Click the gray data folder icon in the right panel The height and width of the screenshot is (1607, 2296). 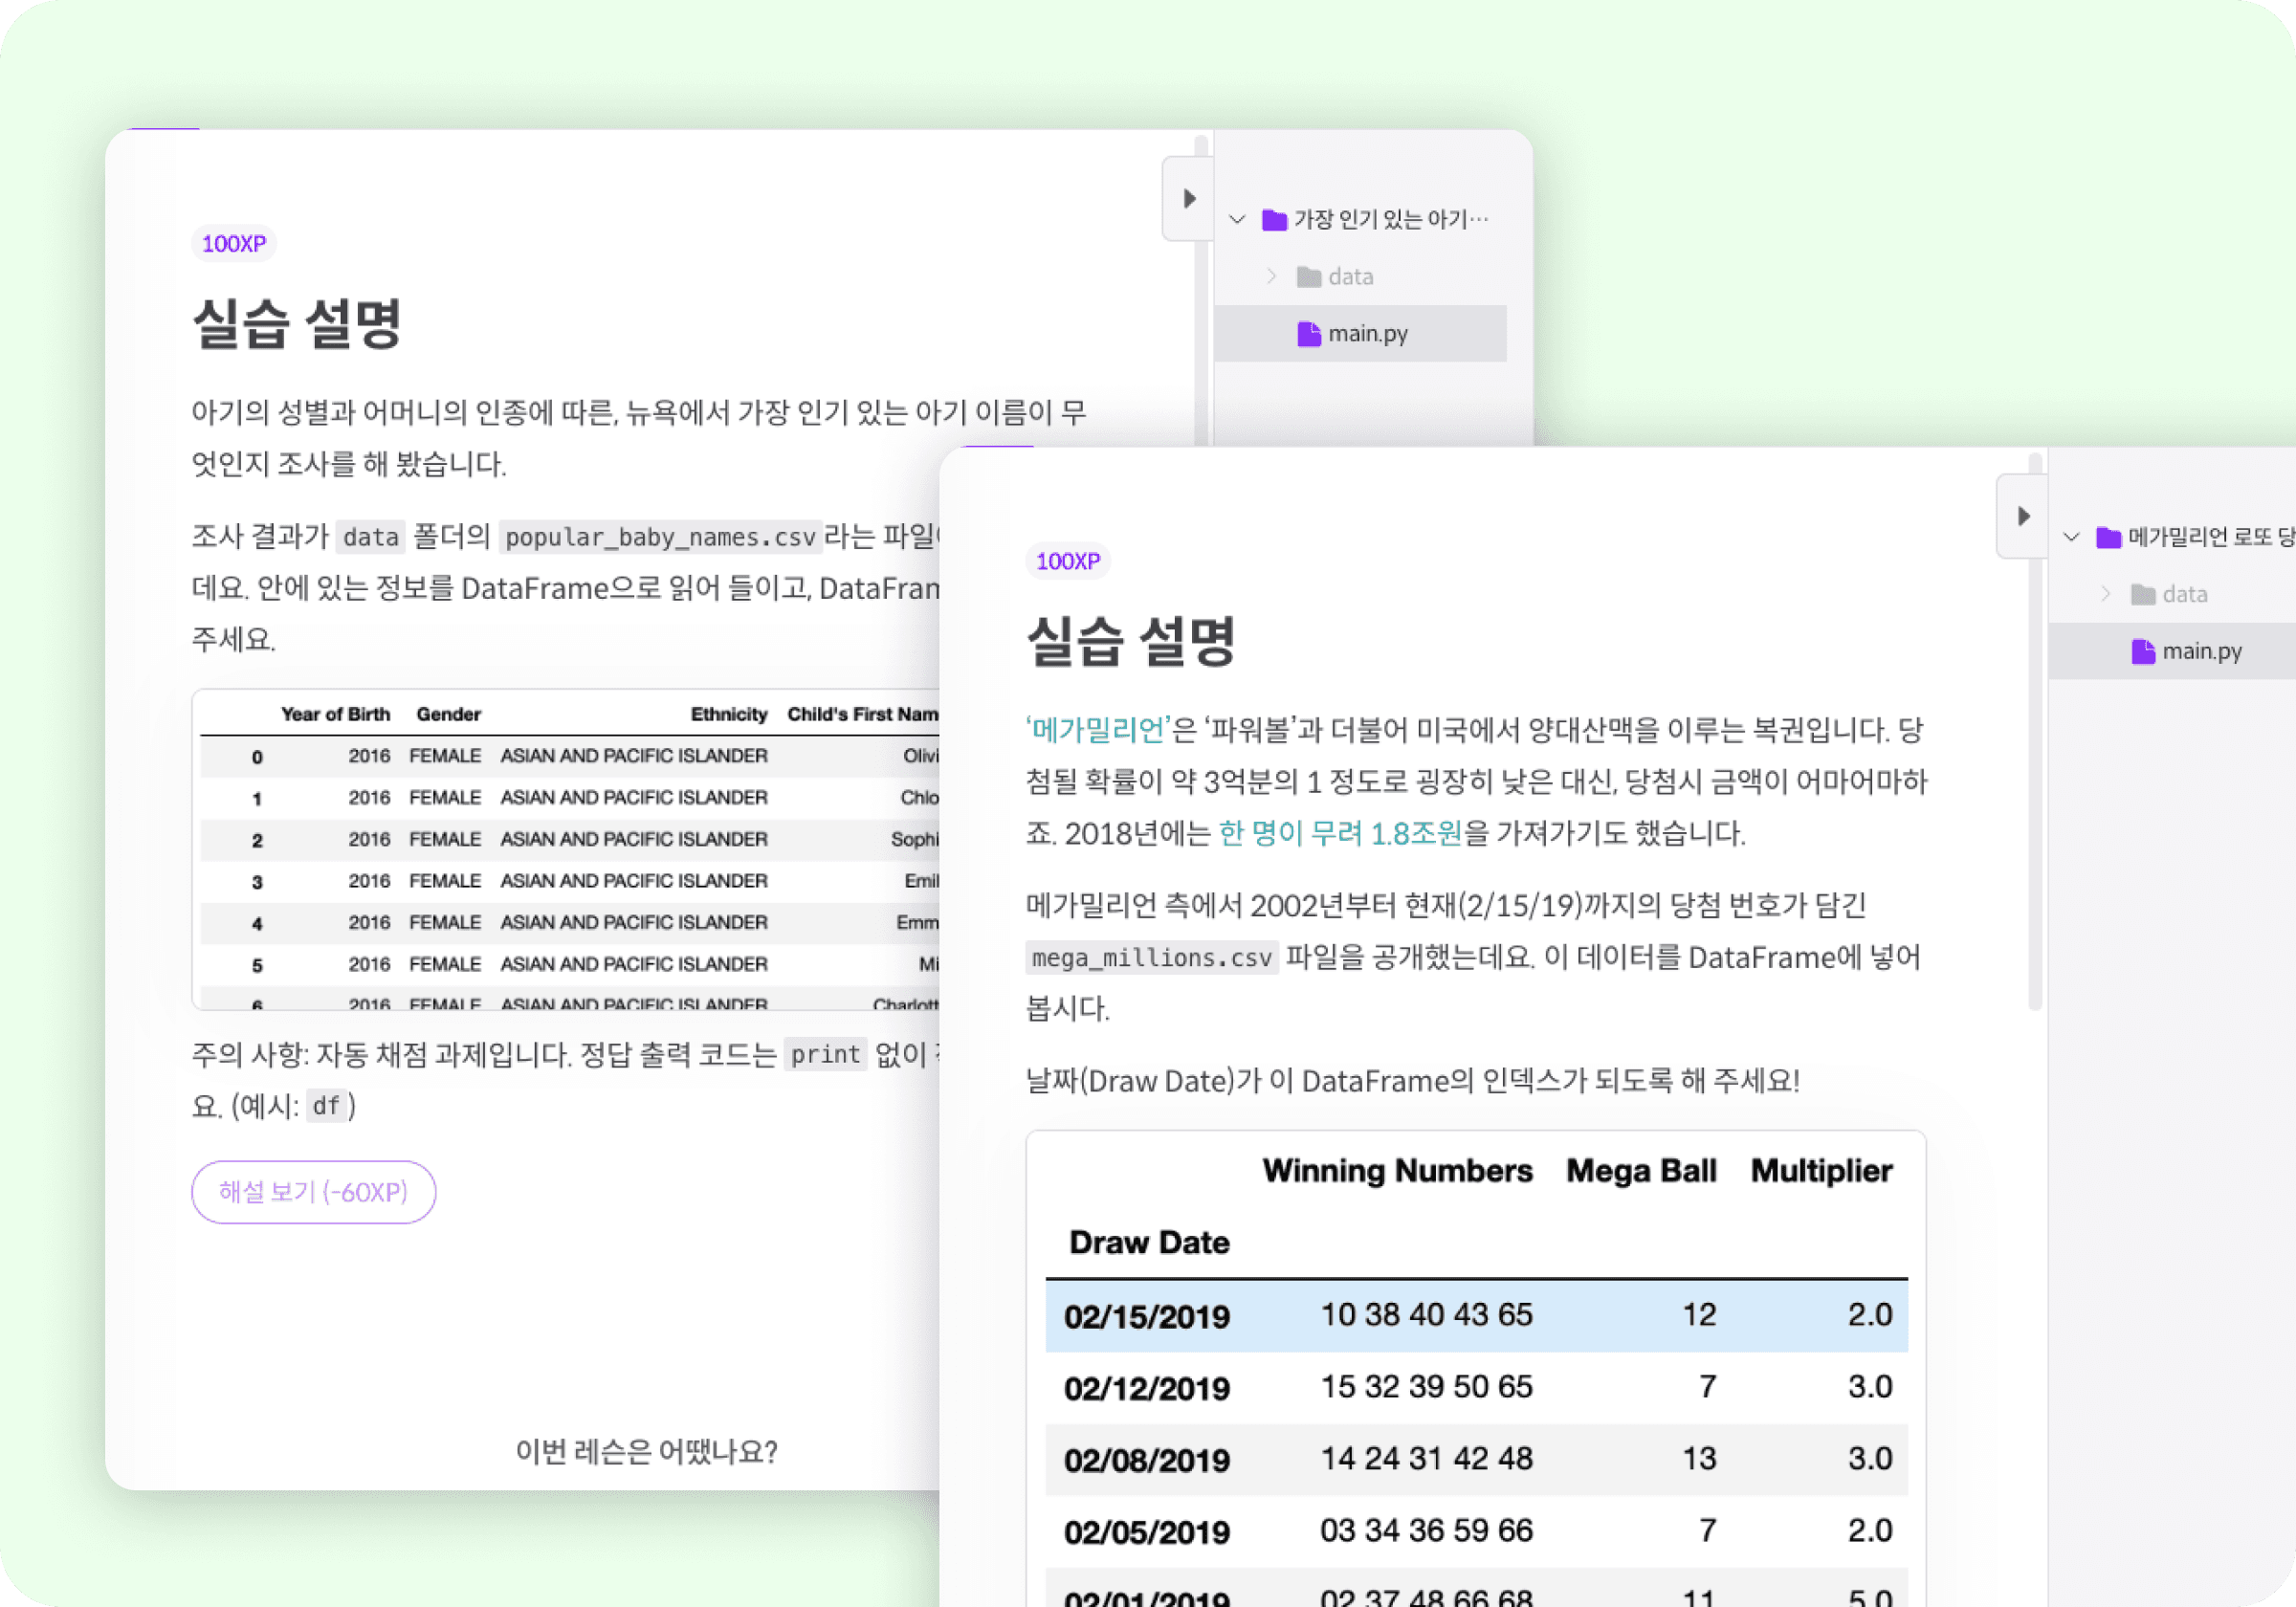(2142, 594)
